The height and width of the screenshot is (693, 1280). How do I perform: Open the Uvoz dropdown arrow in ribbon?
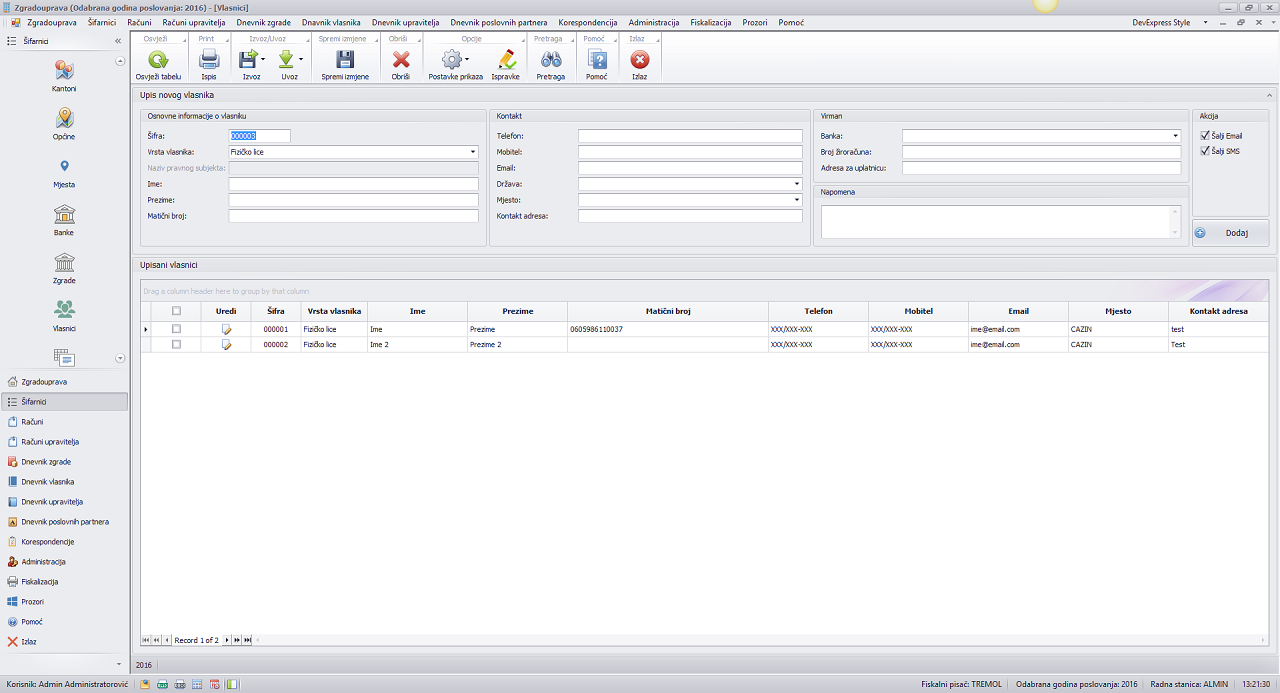tap(301, 60)
